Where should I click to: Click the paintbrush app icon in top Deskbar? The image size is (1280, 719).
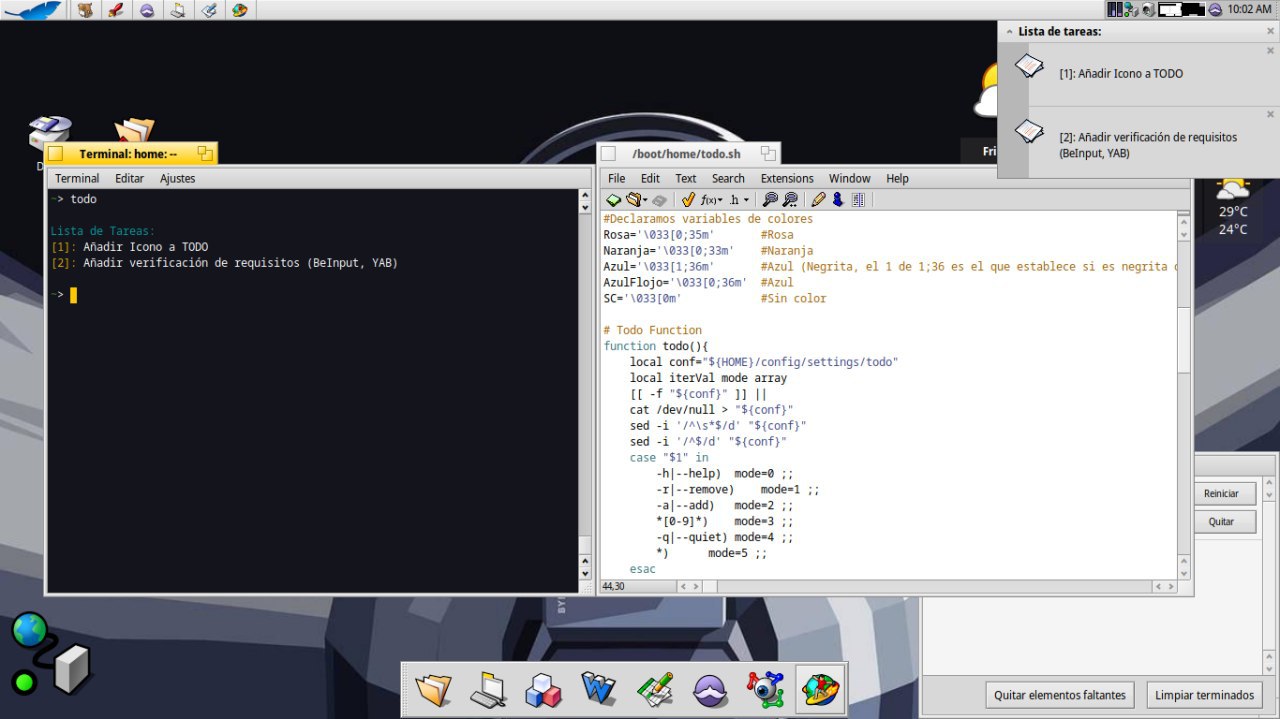pyautogui.click(x=116, y=10)
